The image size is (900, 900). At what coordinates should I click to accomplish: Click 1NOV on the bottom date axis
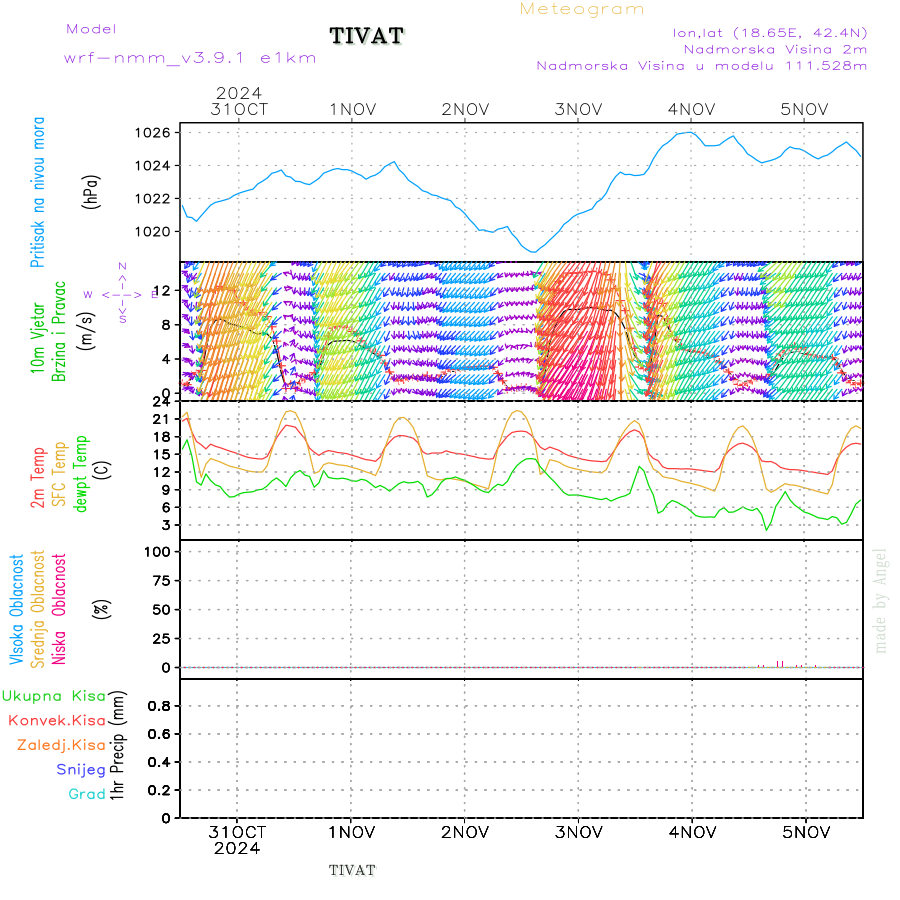352,833
